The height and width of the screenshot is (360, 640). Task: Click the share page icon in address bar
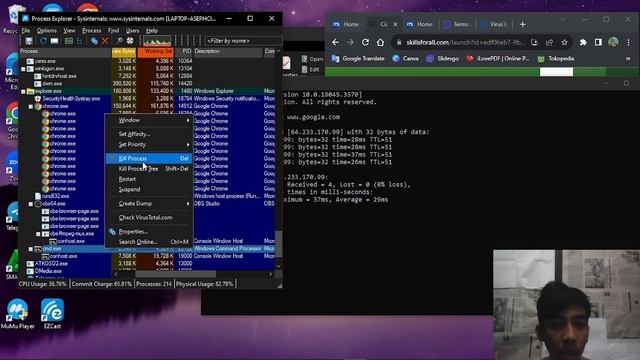tap(549, 42)
